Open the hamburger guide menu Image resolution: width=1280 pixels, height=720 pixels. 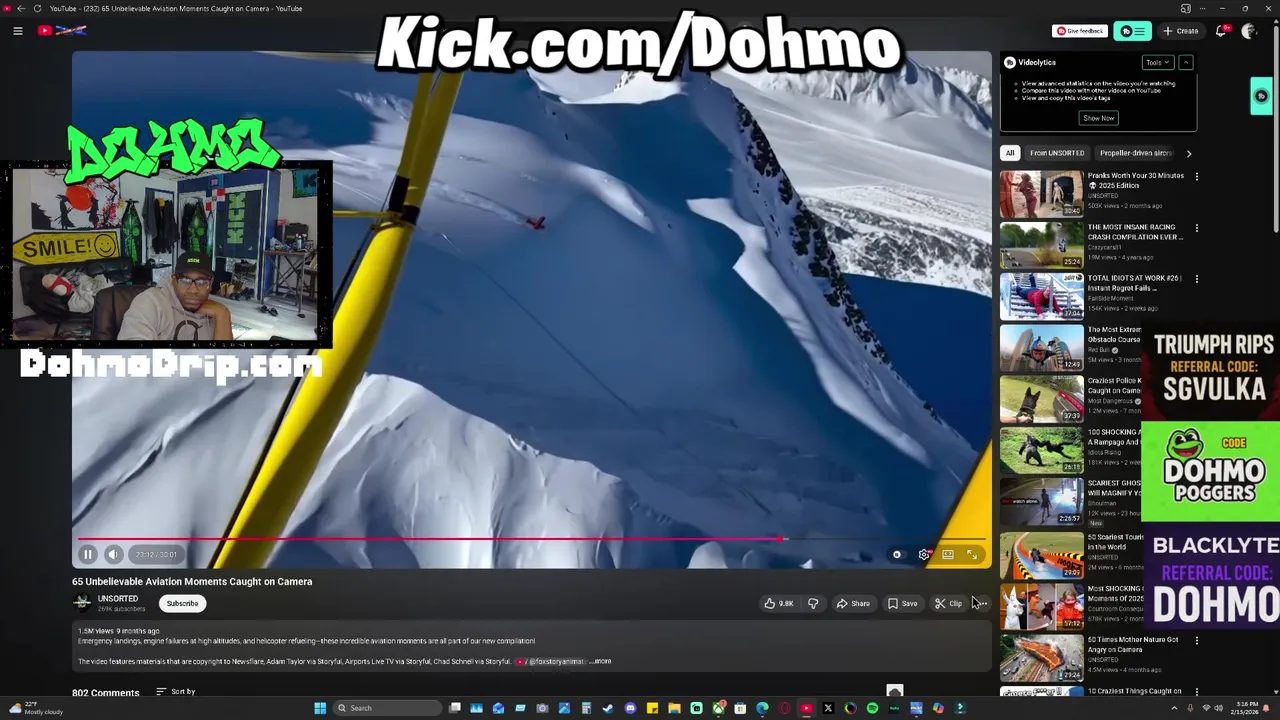coord(18,31)
